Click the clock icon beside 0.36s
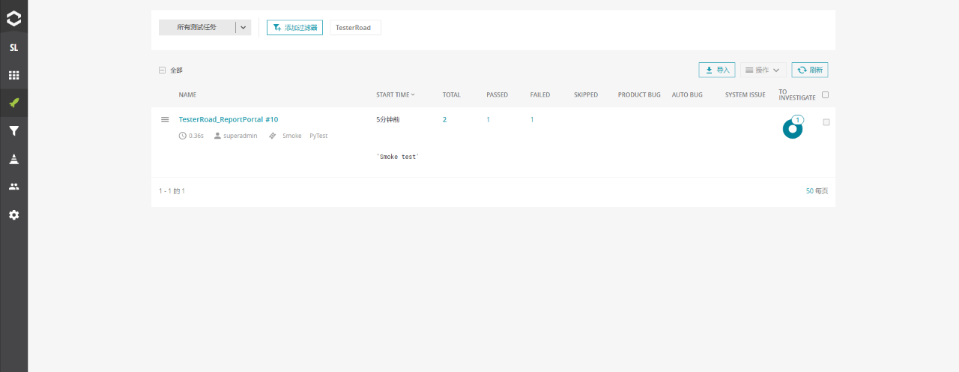Image resolution: width=959 pixels, height=372 pixels. coord(182,136)
